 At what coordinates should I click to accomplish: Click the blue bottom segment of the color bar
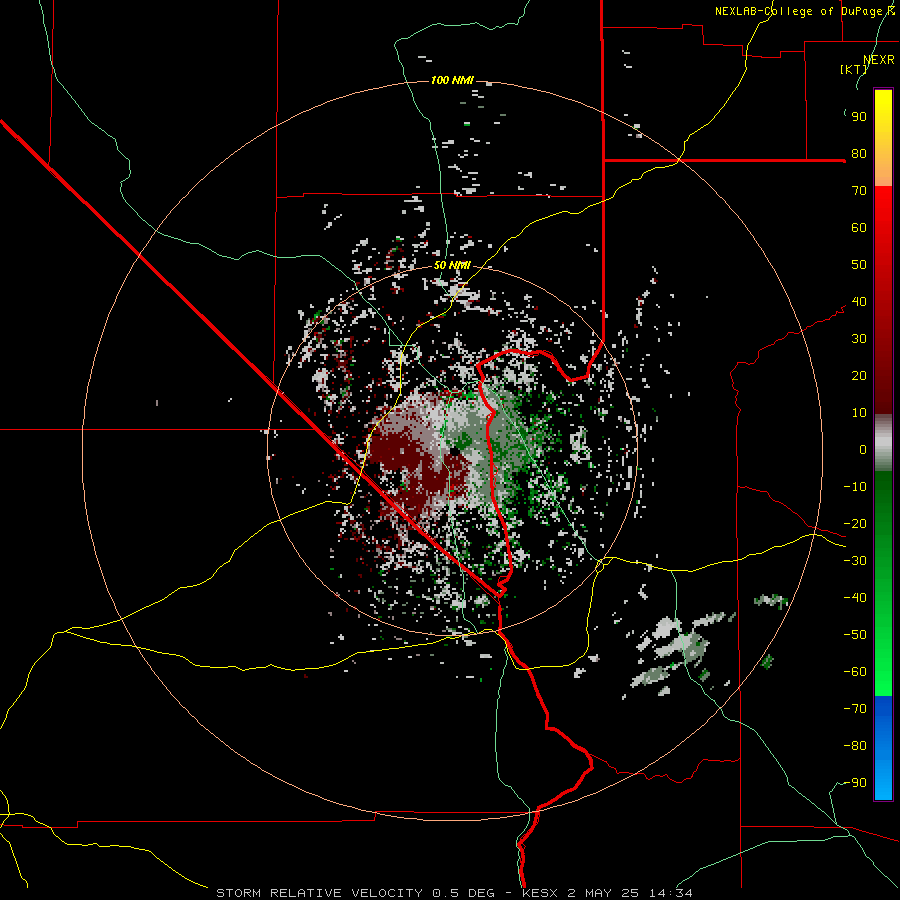[883, 748]
